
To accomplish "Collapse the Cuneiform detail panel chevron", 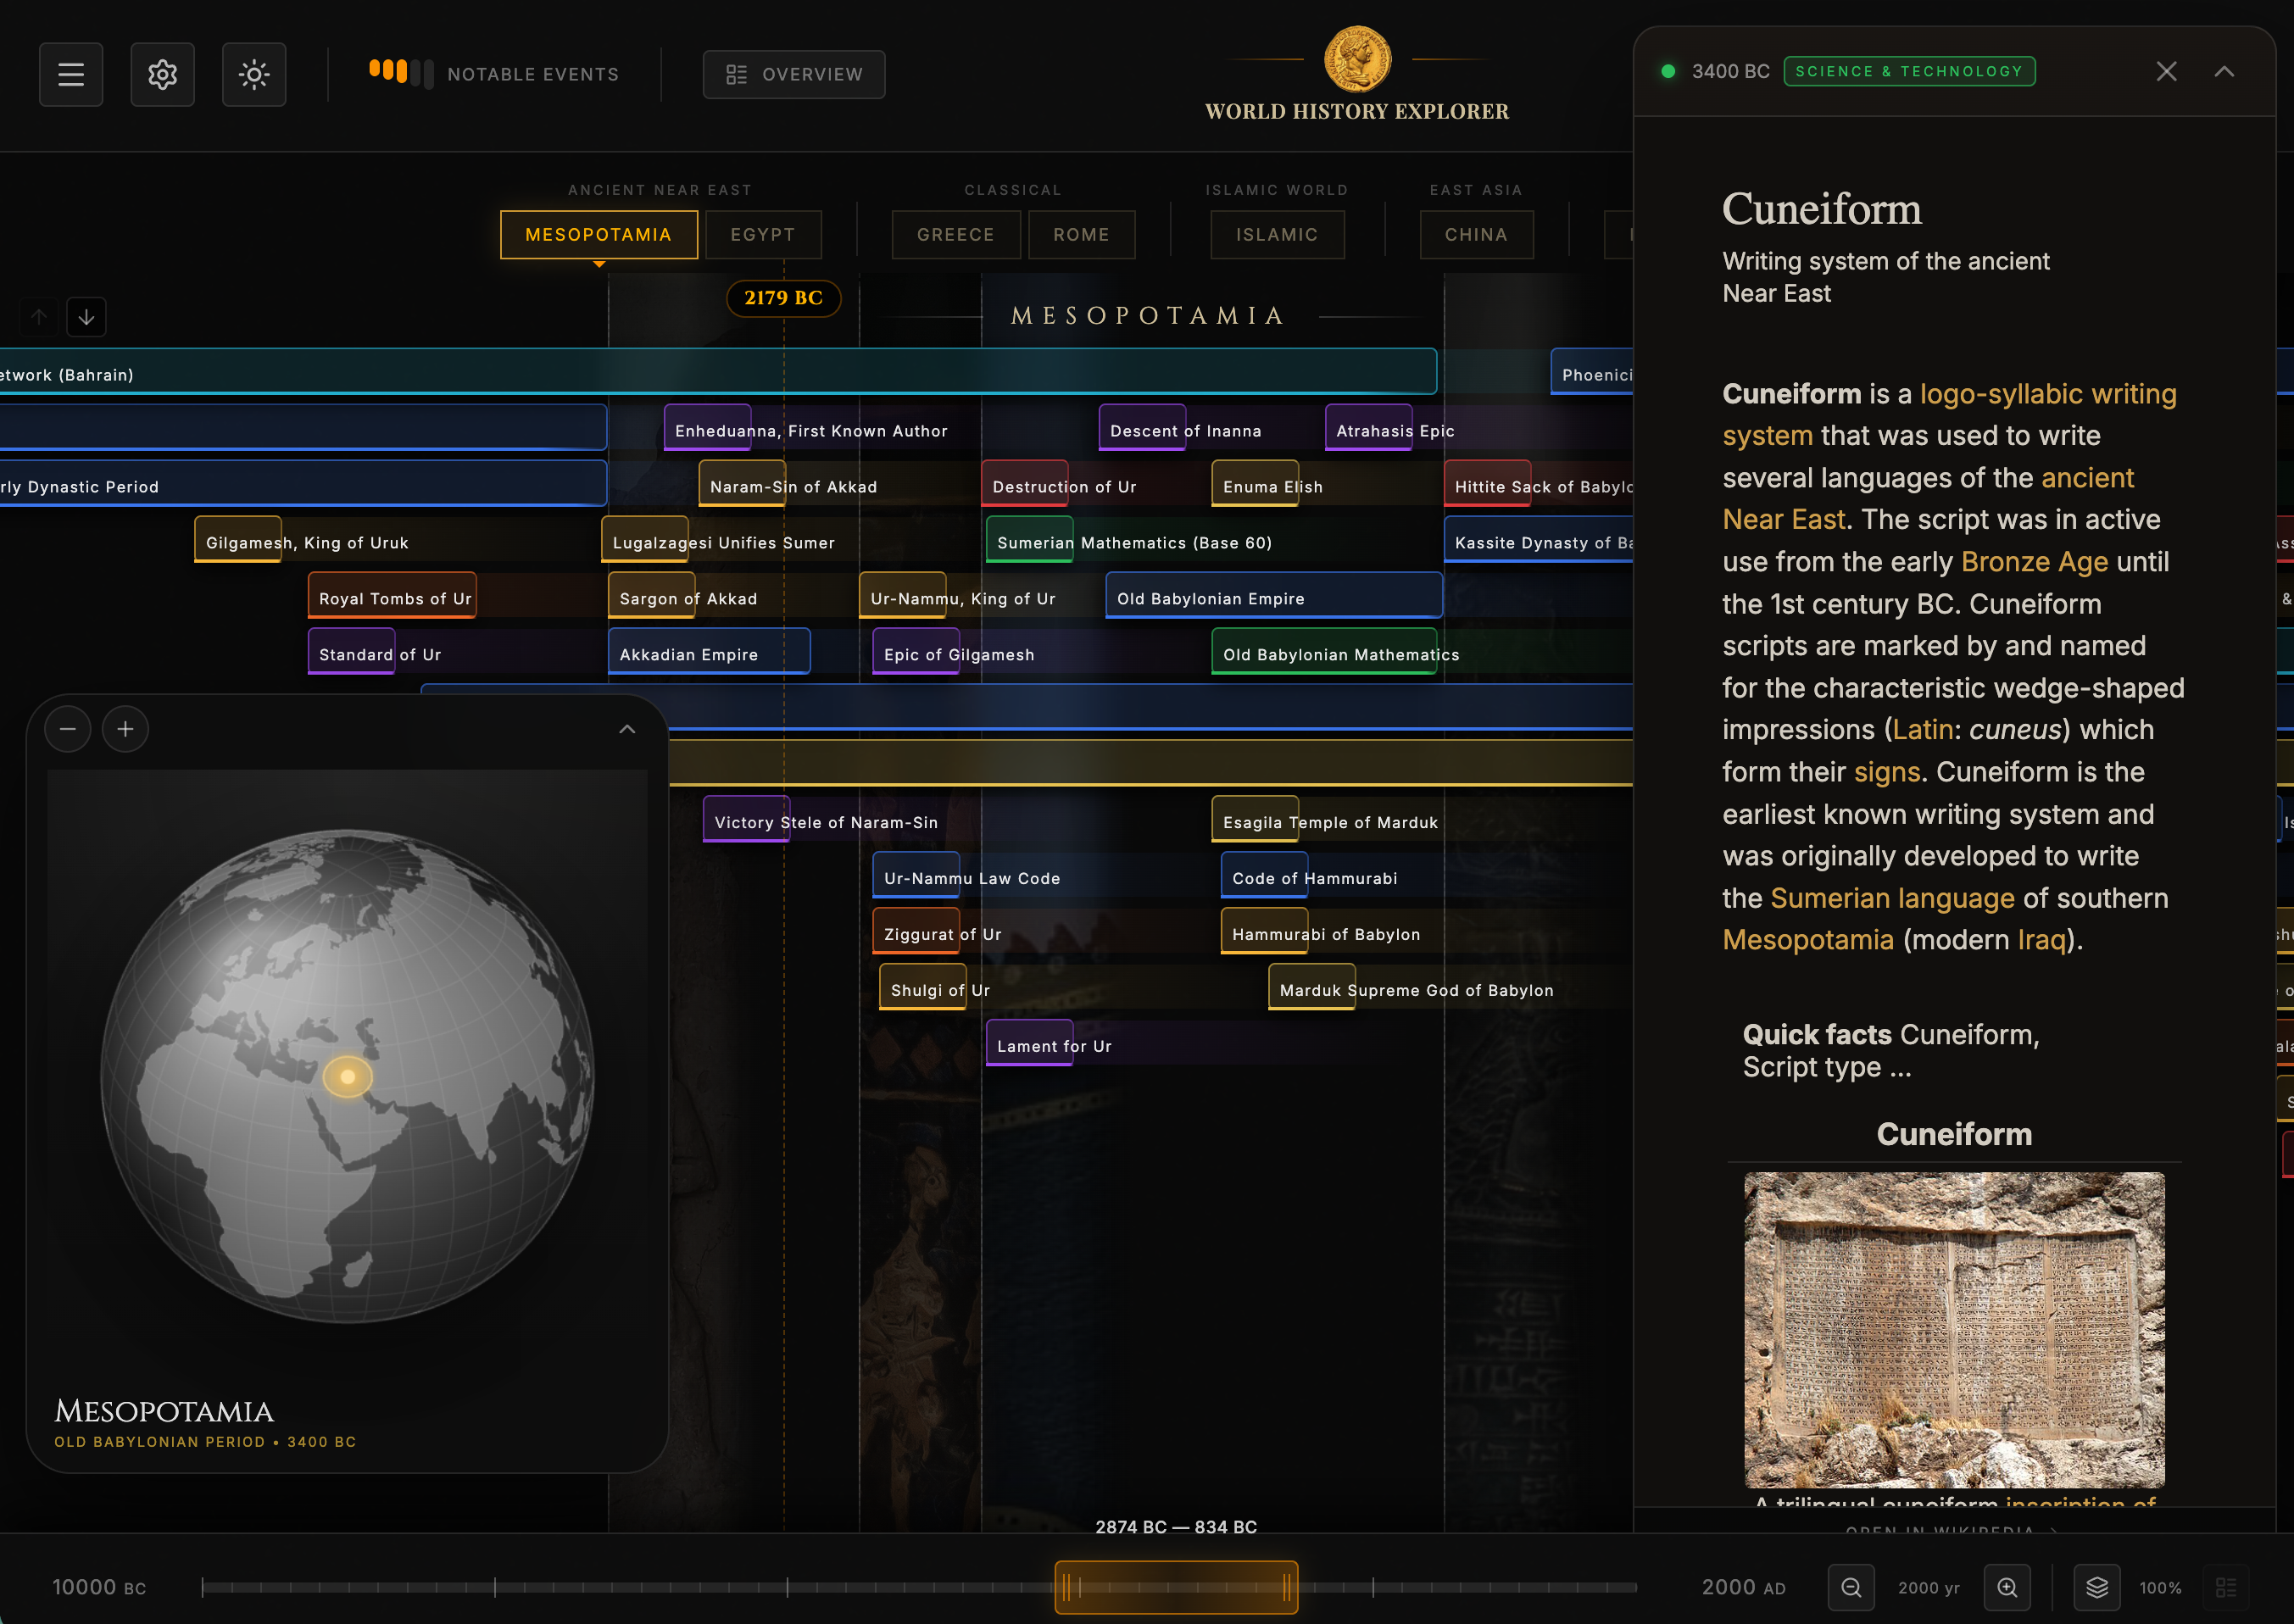I will (x=2225, y=71).
